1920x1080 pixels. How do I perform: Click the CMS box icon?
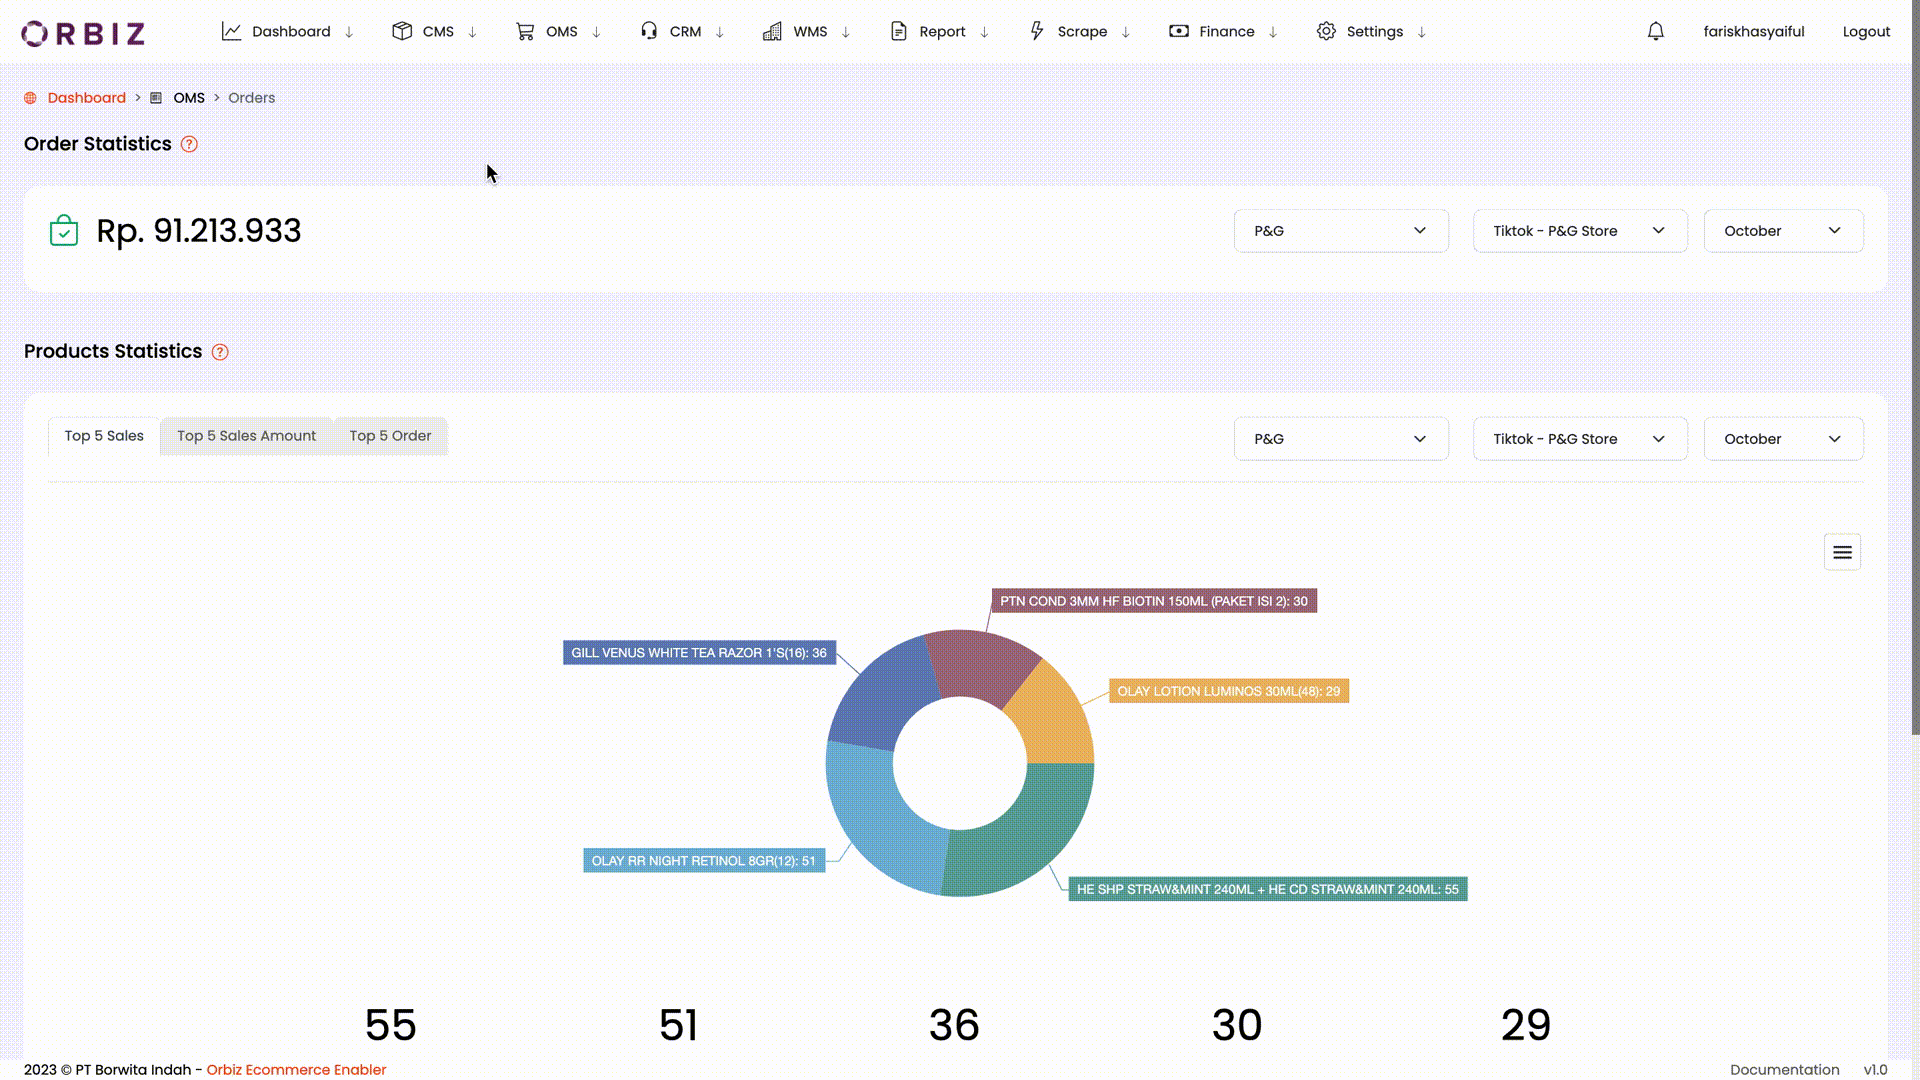(x=402, y=31)
